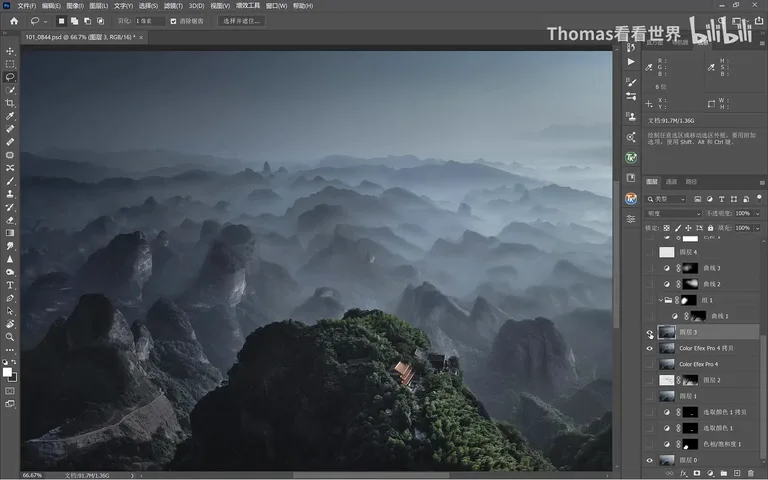Image resolution: width=768 pixels, height=480 pixels.
Task: Open the green TK panel icon
Action: click(x=631, y=158)
